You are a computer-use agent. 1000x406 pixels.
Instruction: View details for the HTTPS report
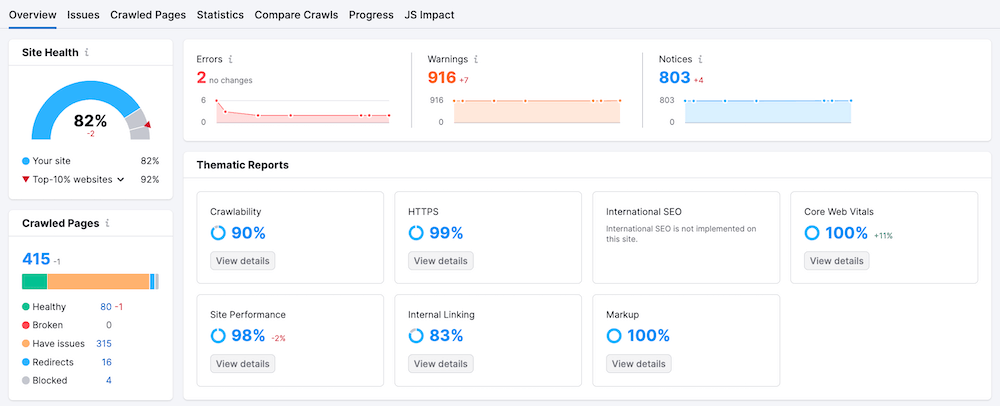(x=440, y=261)
